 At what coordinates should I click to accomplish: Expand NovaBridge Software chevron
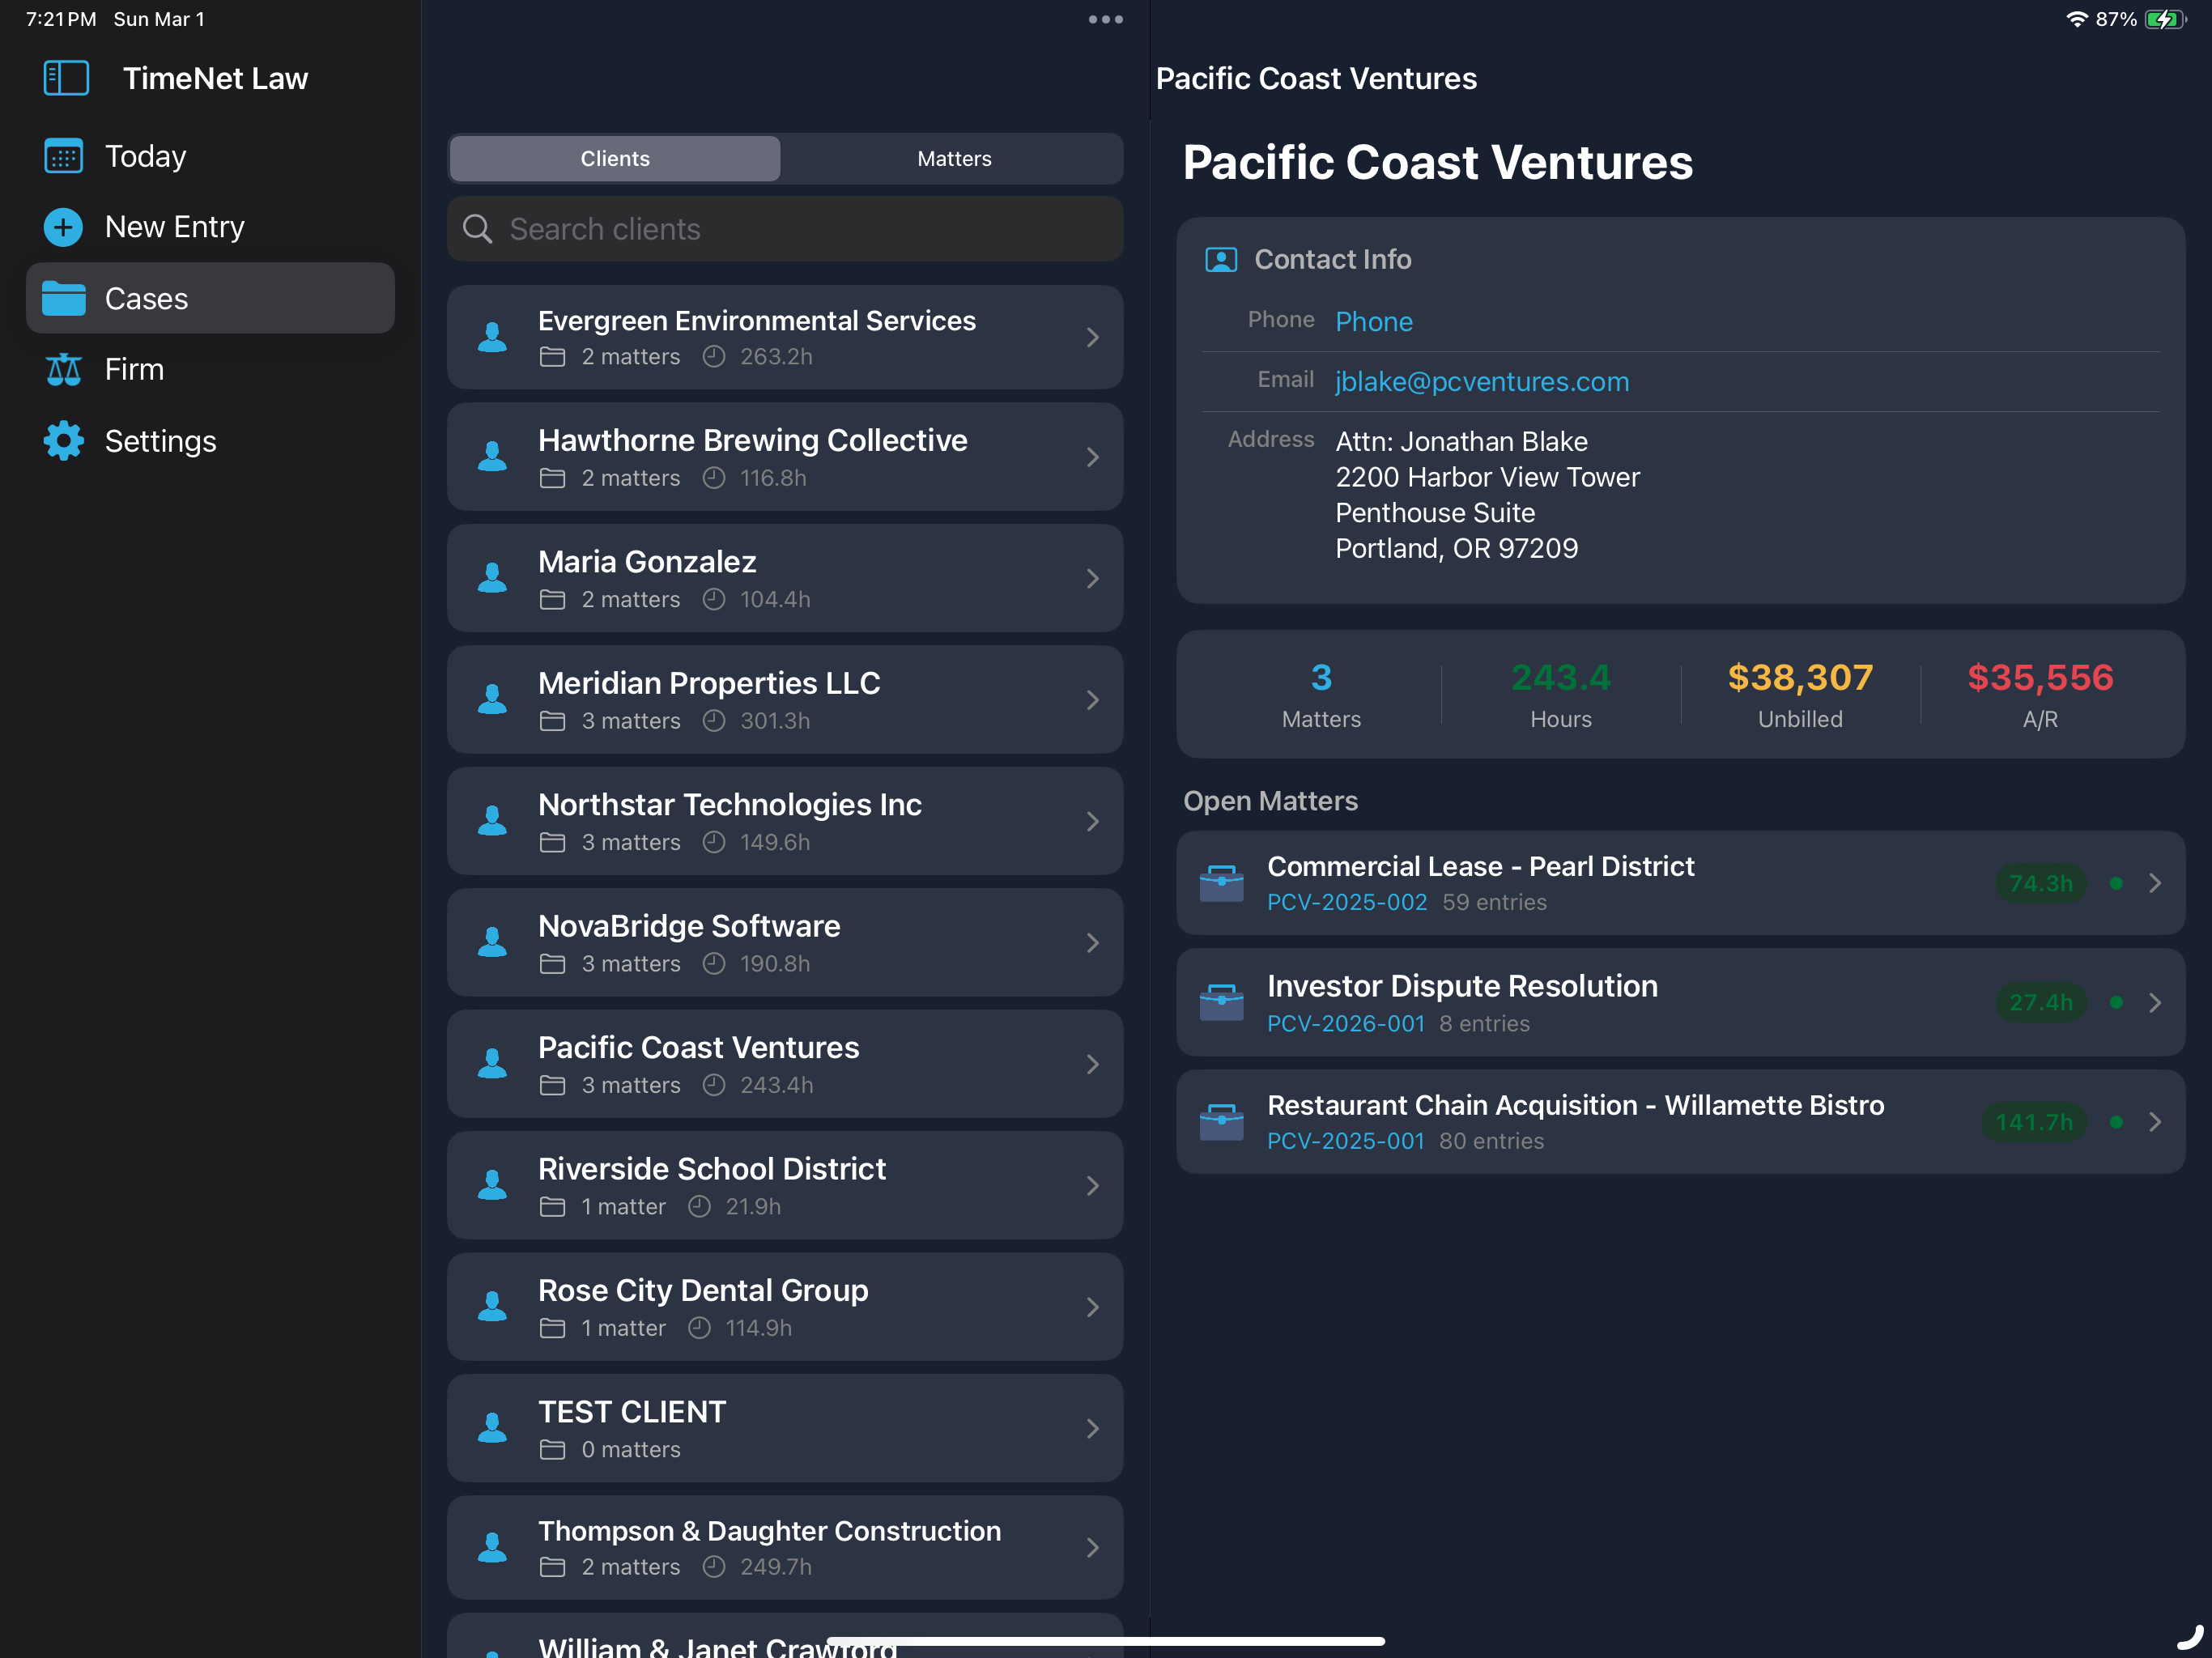(1093, 942)
